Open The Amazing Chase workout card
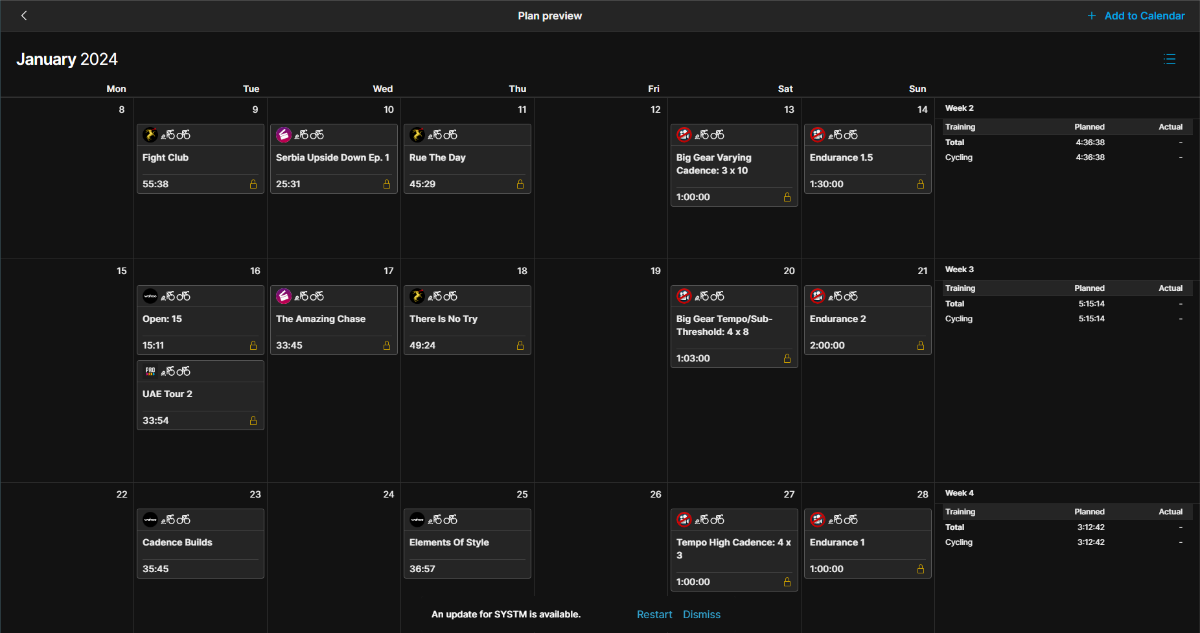The height and width of the screenshot is (633, 1200). tap(334, 320)
